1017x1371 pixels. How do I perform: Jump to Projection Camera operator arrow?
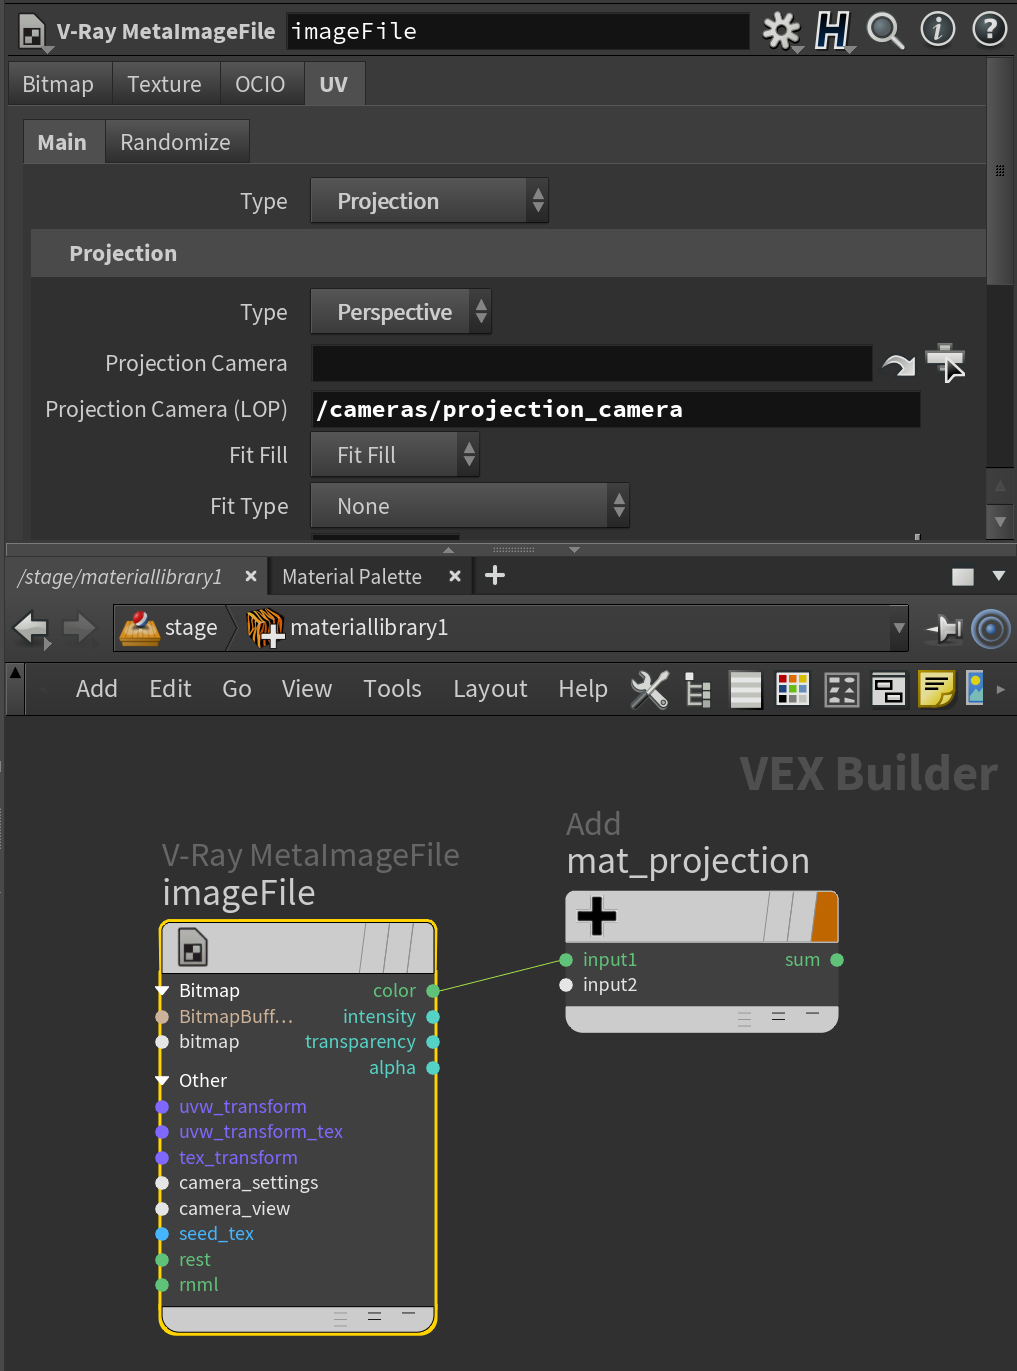click(898, 364)
